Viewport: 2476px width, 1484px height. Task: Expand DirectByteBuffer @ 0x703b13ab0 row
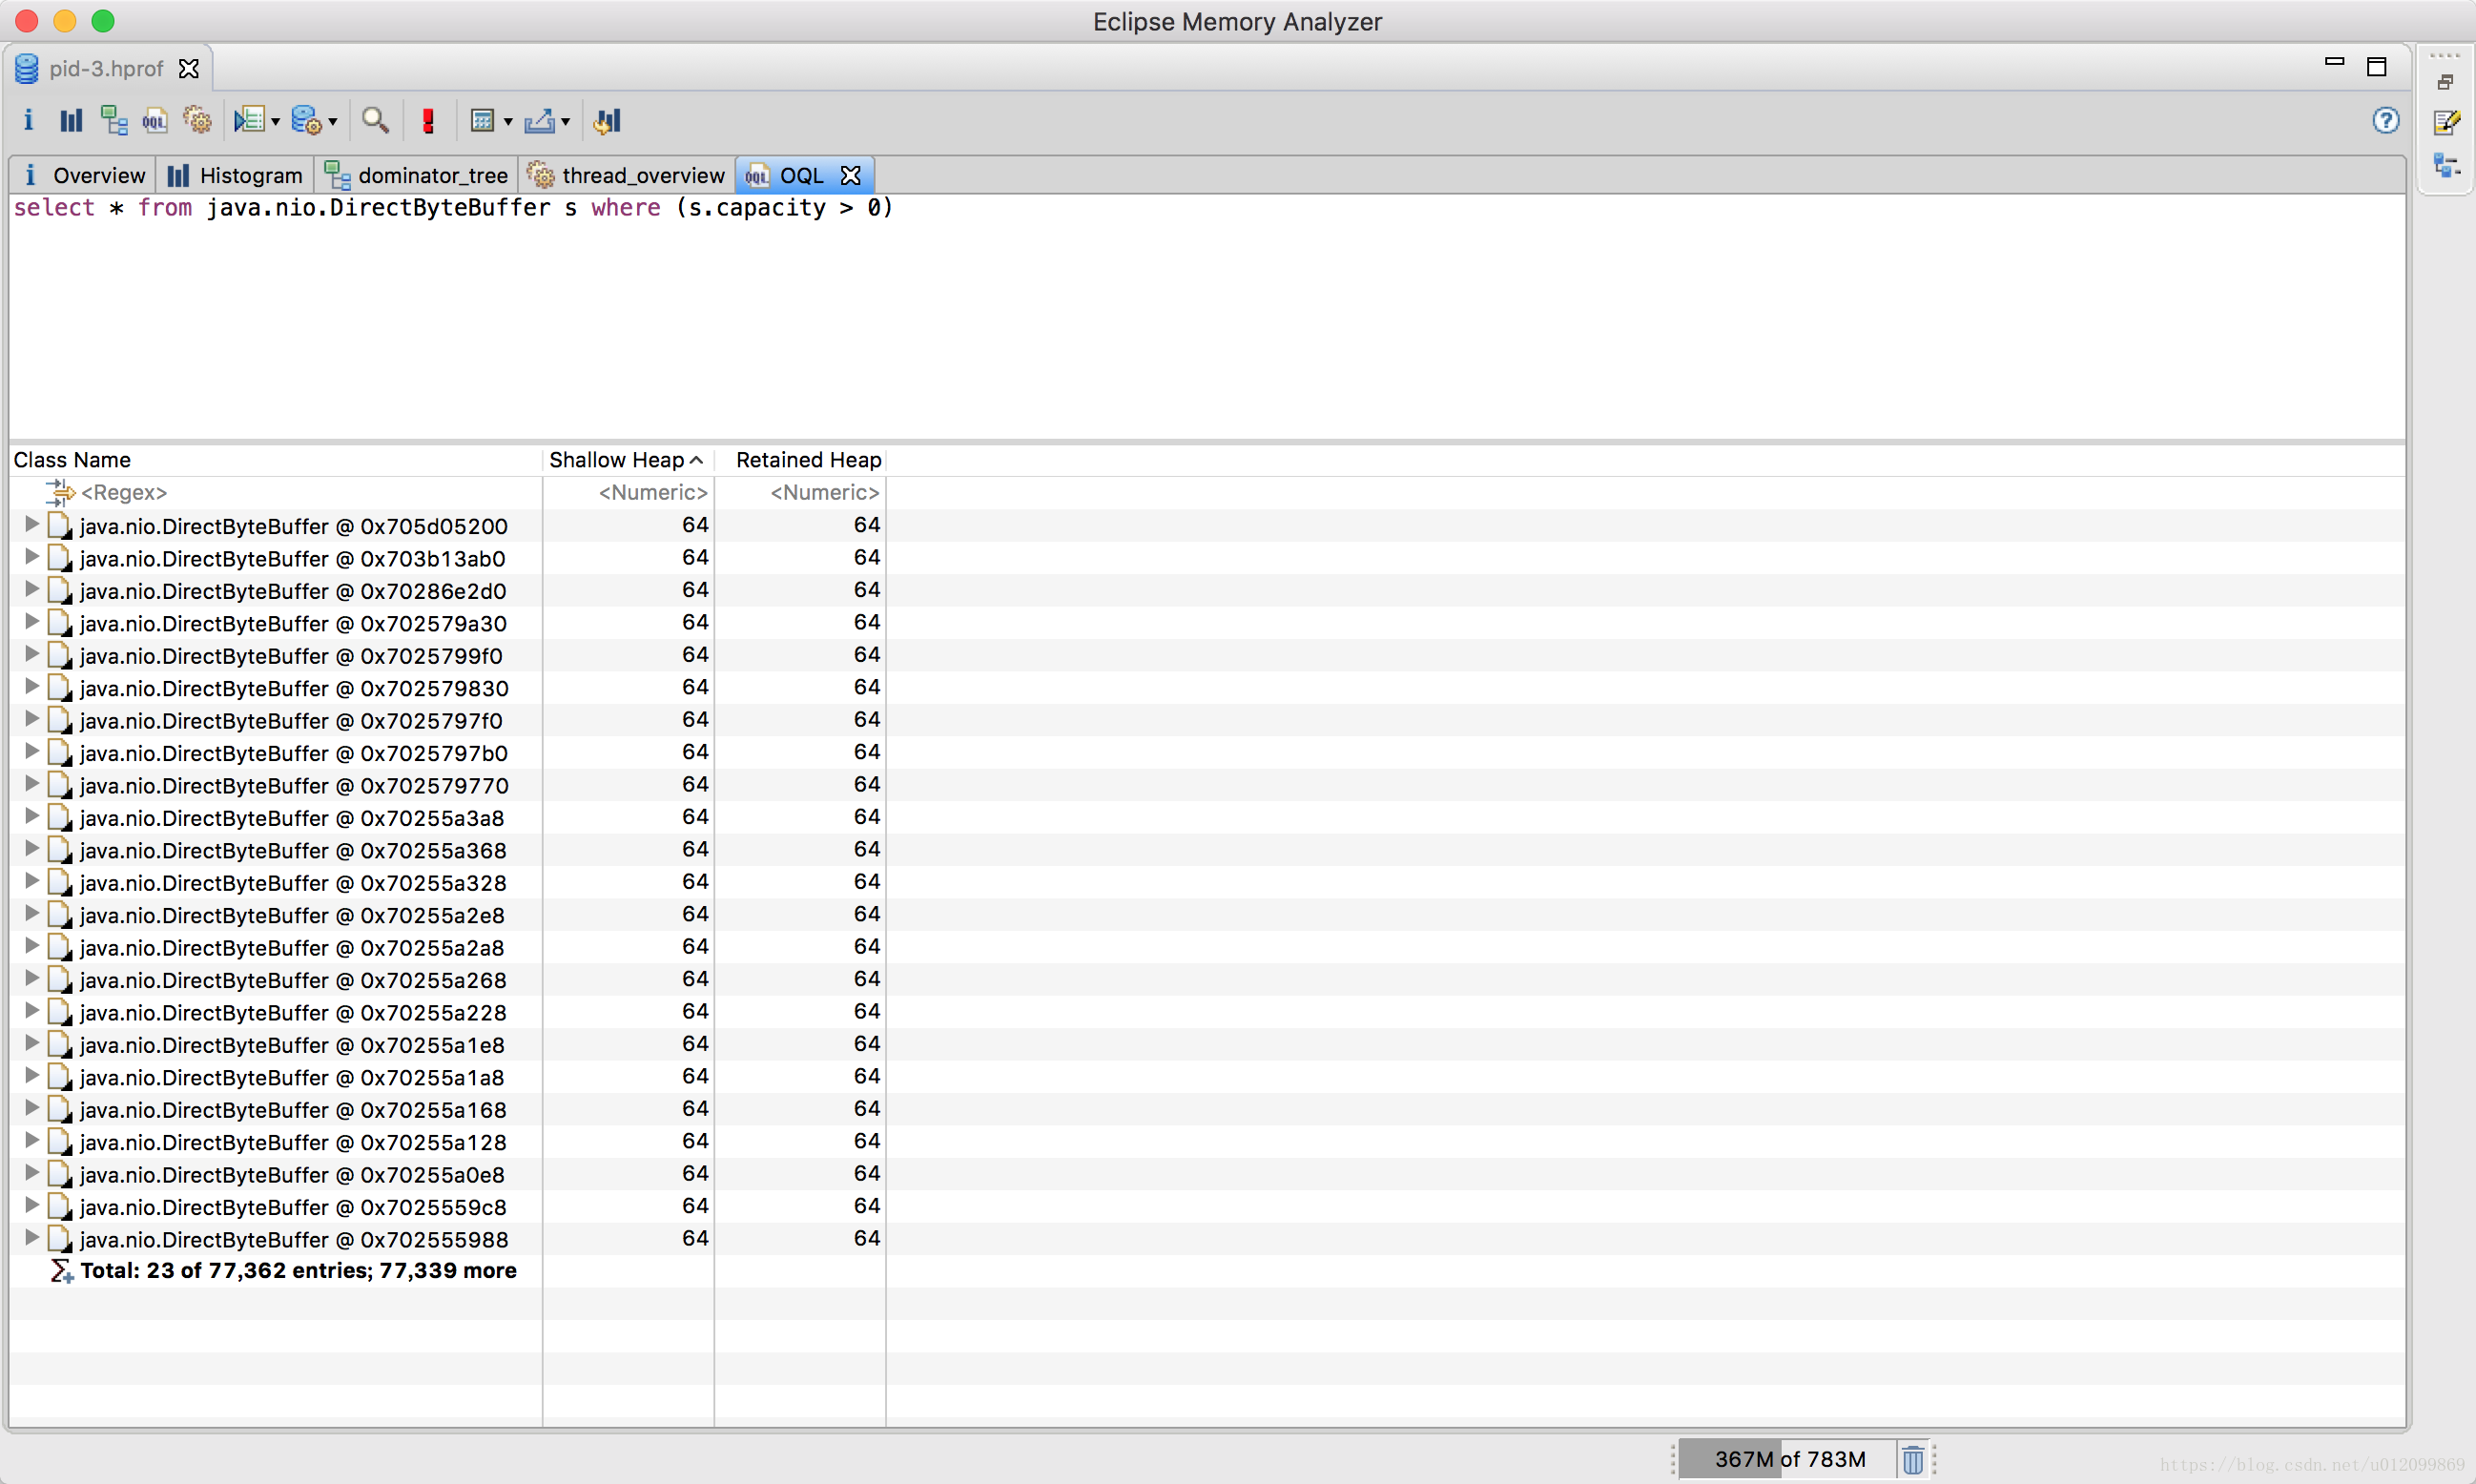(x=31, y=557)
